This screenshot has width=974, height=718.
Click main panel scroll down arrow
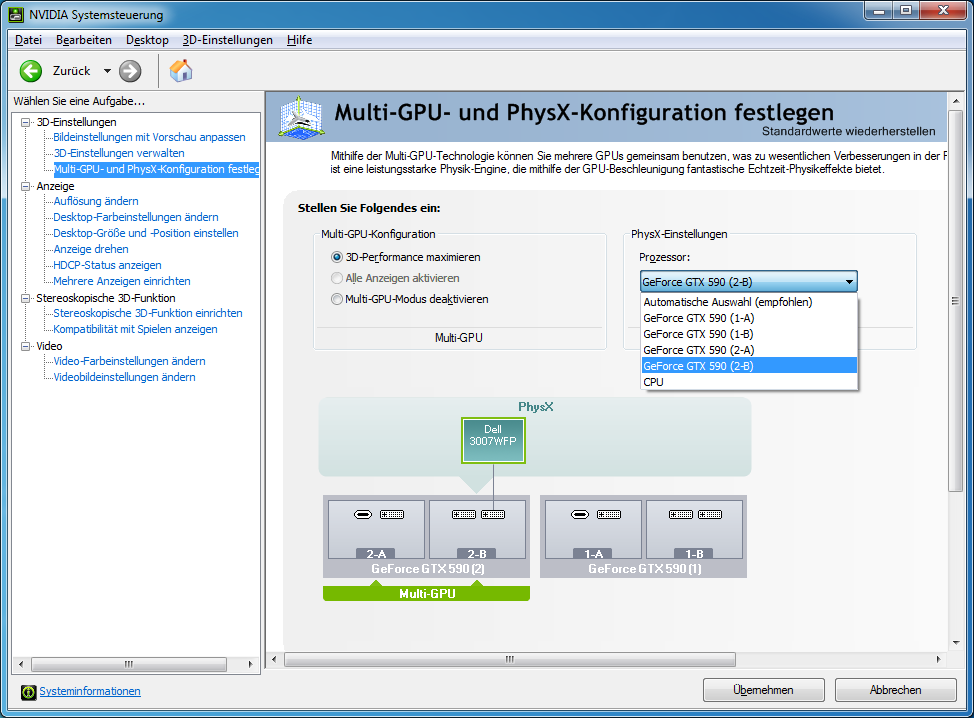tap(955, 643)
